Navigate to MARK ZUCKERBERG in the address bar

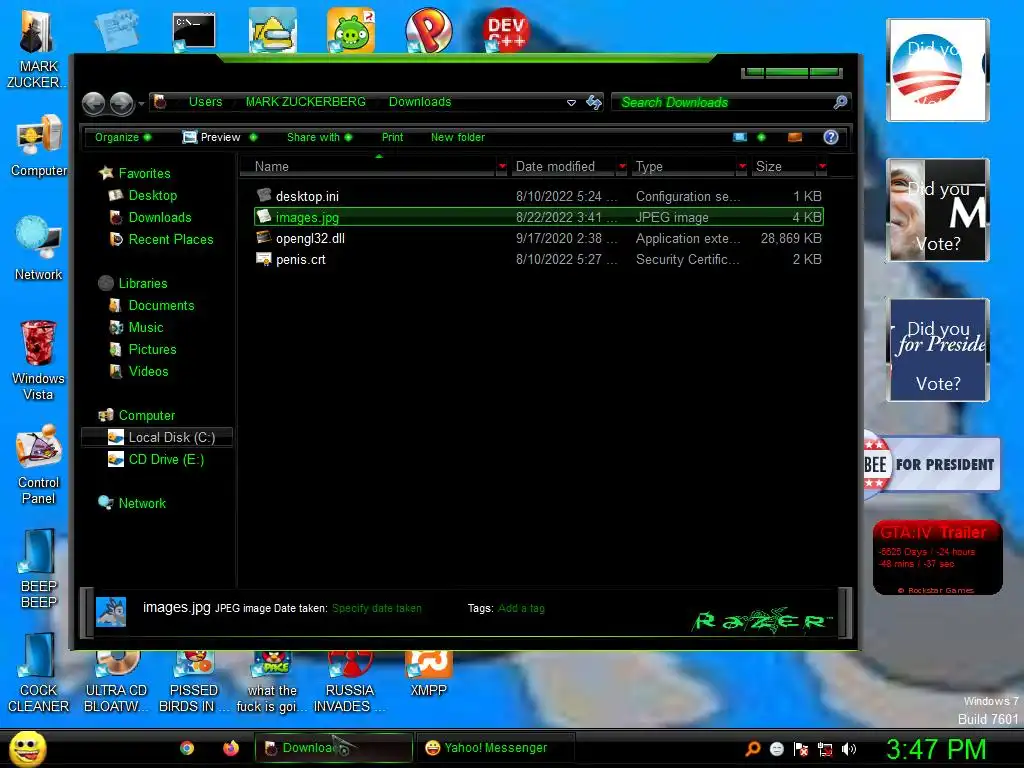(306, 102)
